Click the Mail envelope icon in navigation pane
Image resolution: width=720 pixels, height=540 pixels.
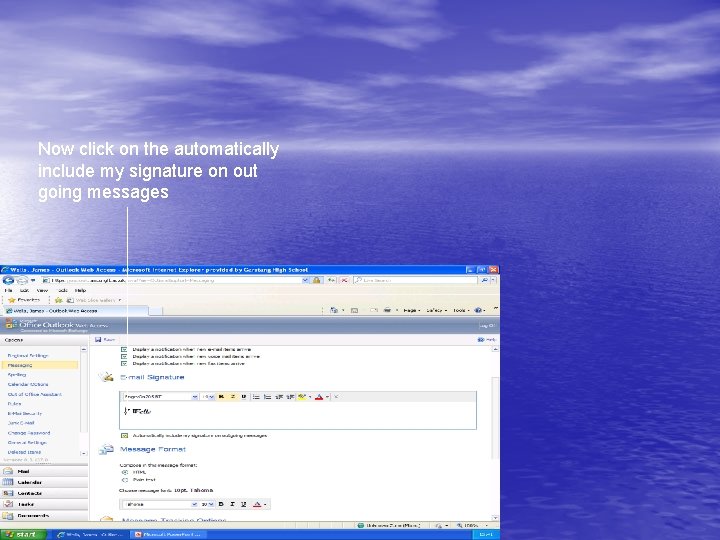coord(8,471)
